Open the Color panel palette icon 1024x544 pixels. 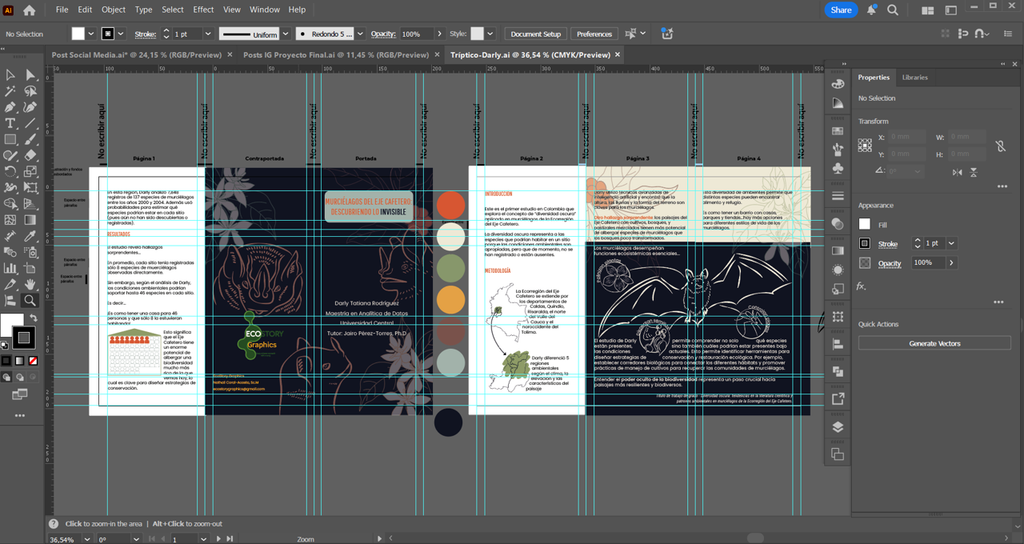838,84
